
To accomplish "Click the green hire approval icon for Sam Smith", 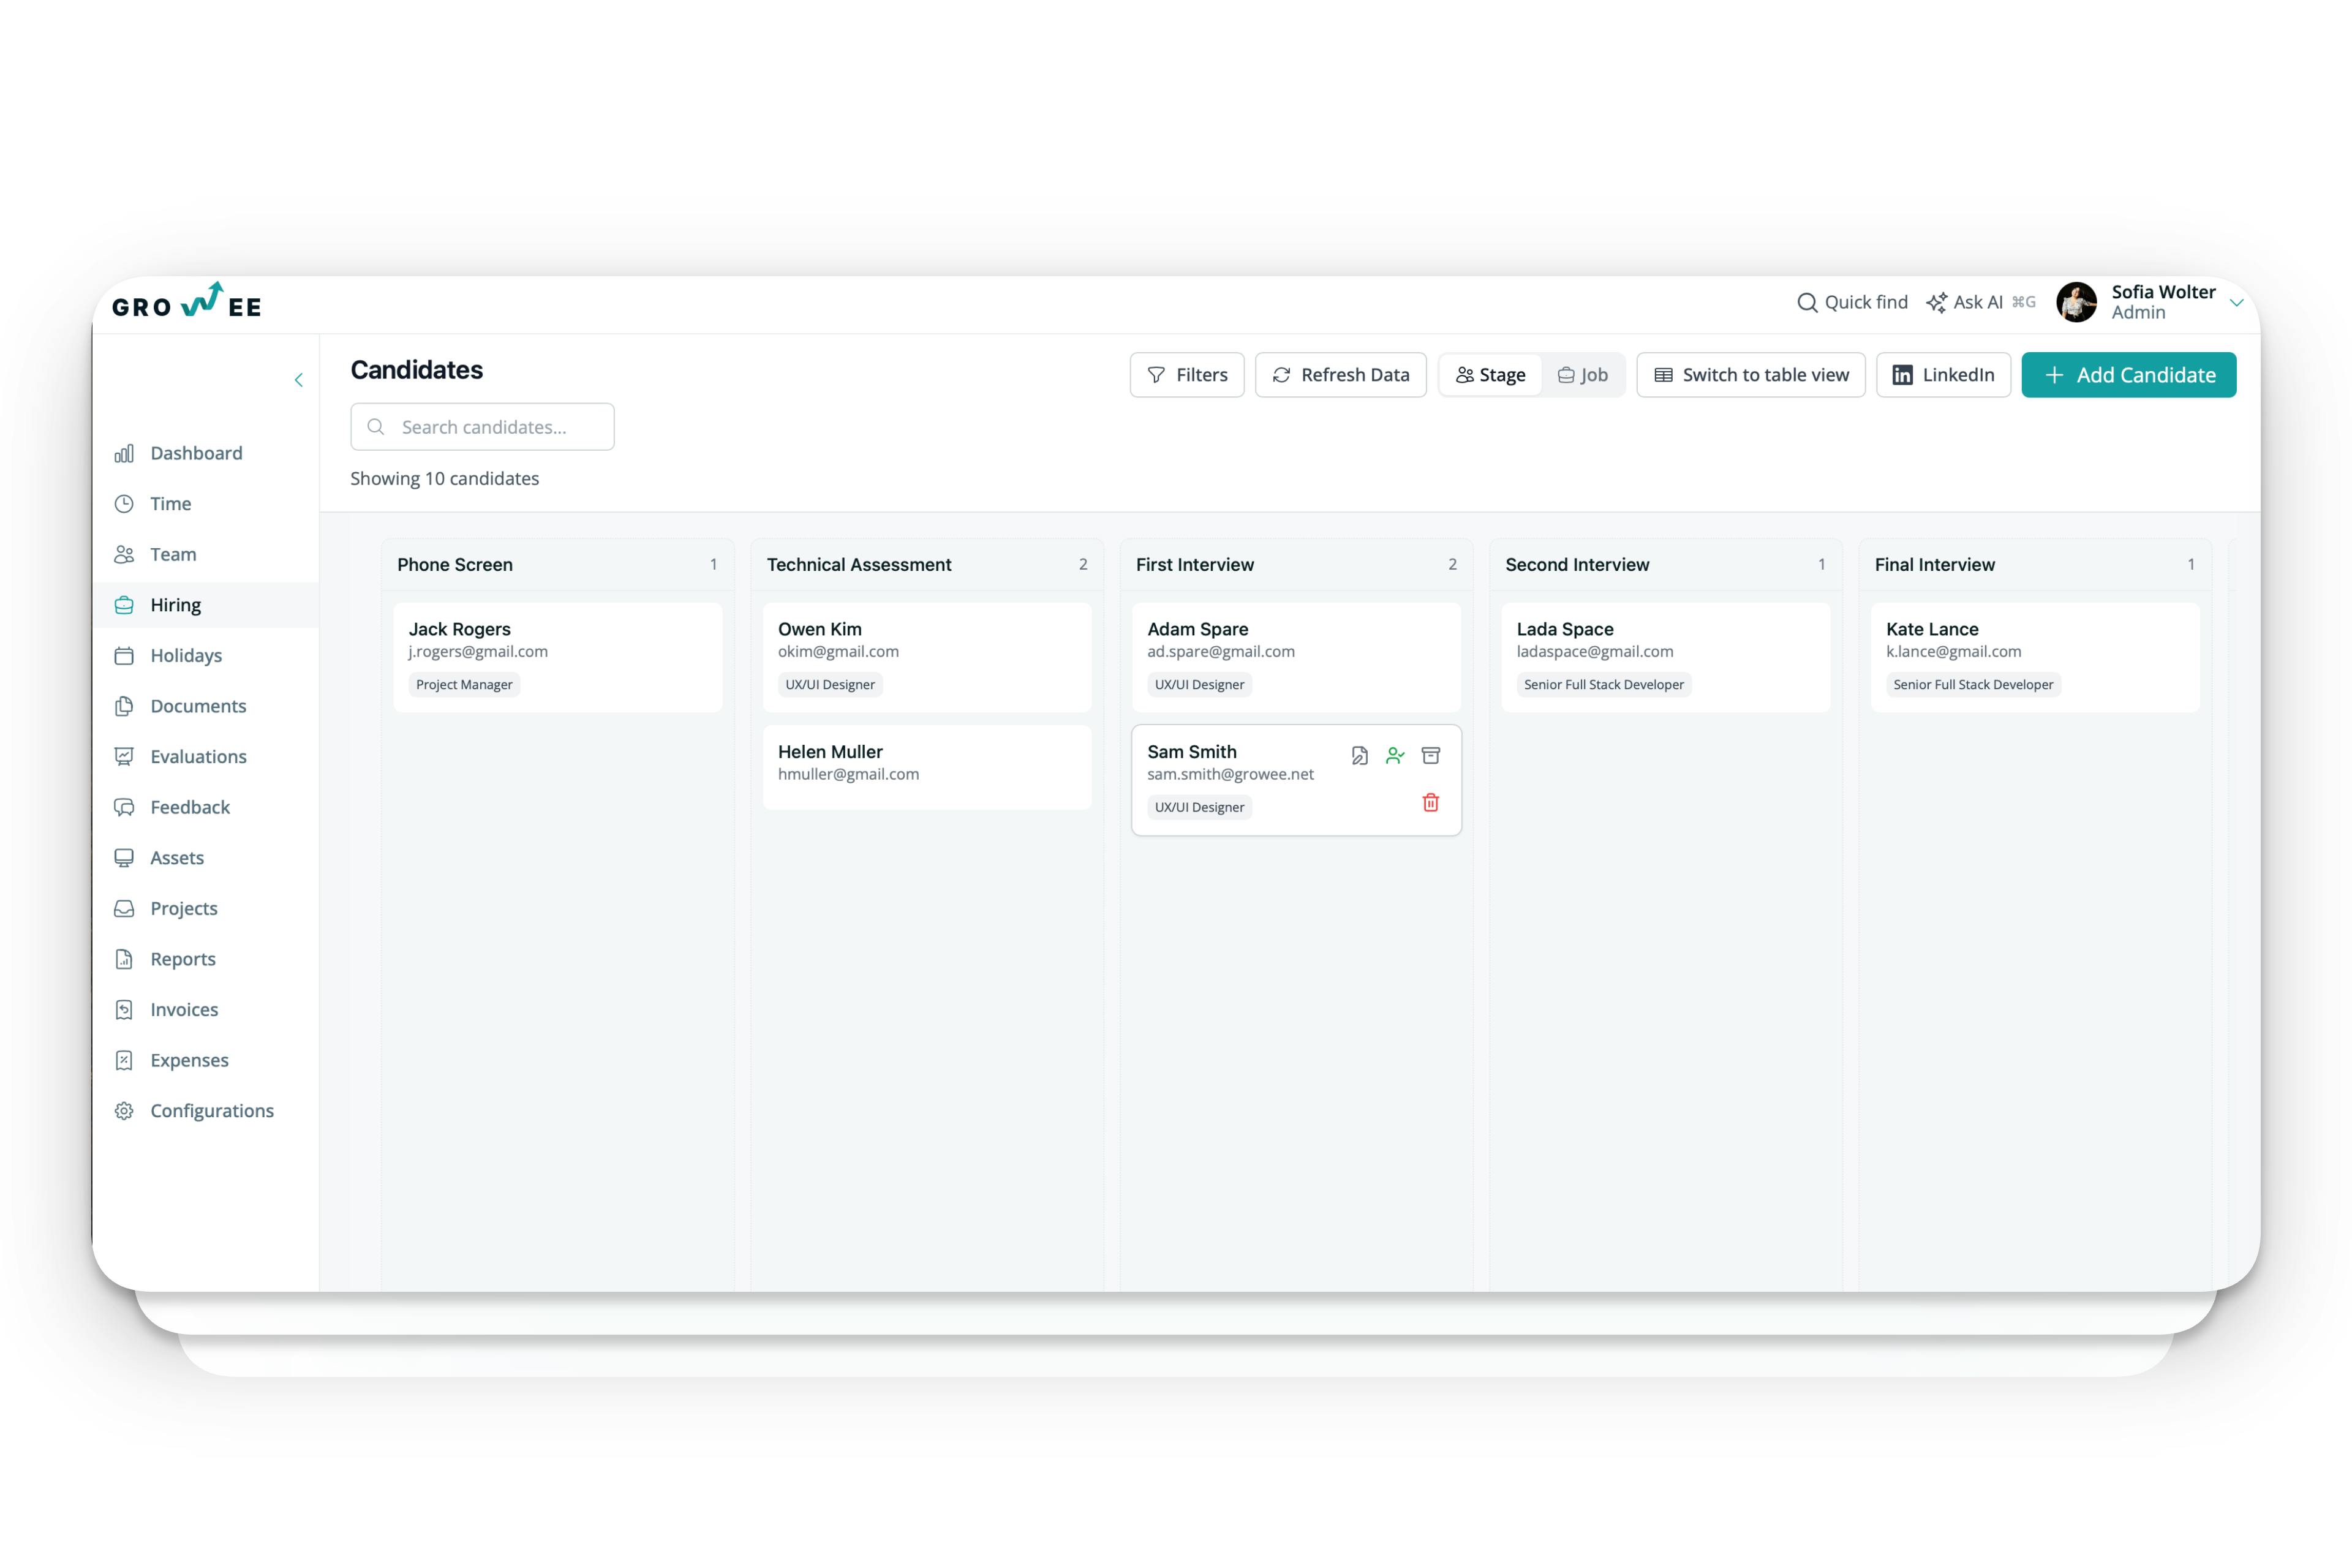I will (1395, 756).
